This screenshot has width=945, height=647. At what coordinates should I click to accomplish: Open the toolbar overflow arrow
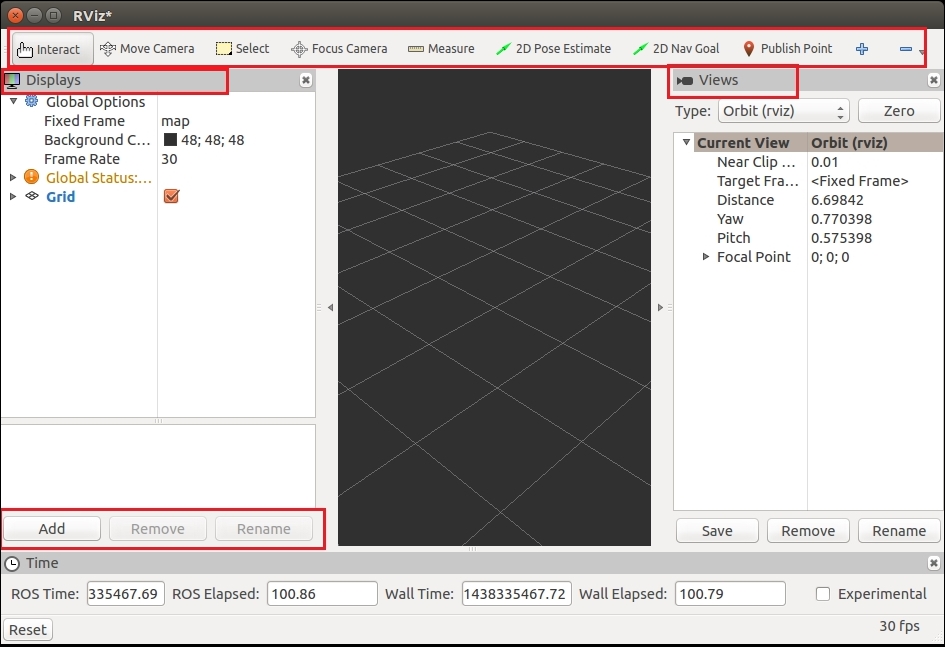pyautogui.click(x=921, y=52)
